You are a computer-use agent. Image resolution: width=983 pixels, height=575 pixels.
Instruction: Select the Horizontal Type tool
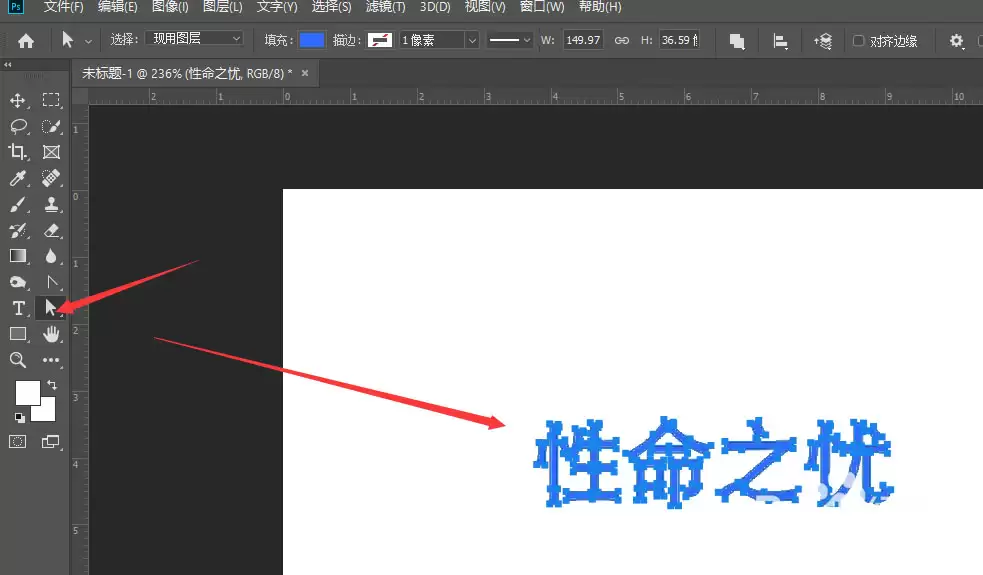click(x=18, y=308)
